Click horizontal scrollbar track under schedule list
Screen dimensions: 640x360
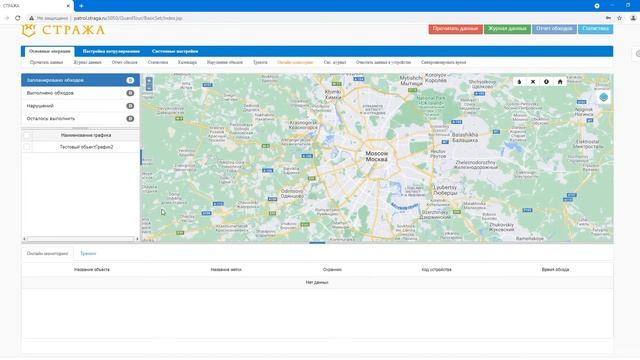tap(80, 239)
